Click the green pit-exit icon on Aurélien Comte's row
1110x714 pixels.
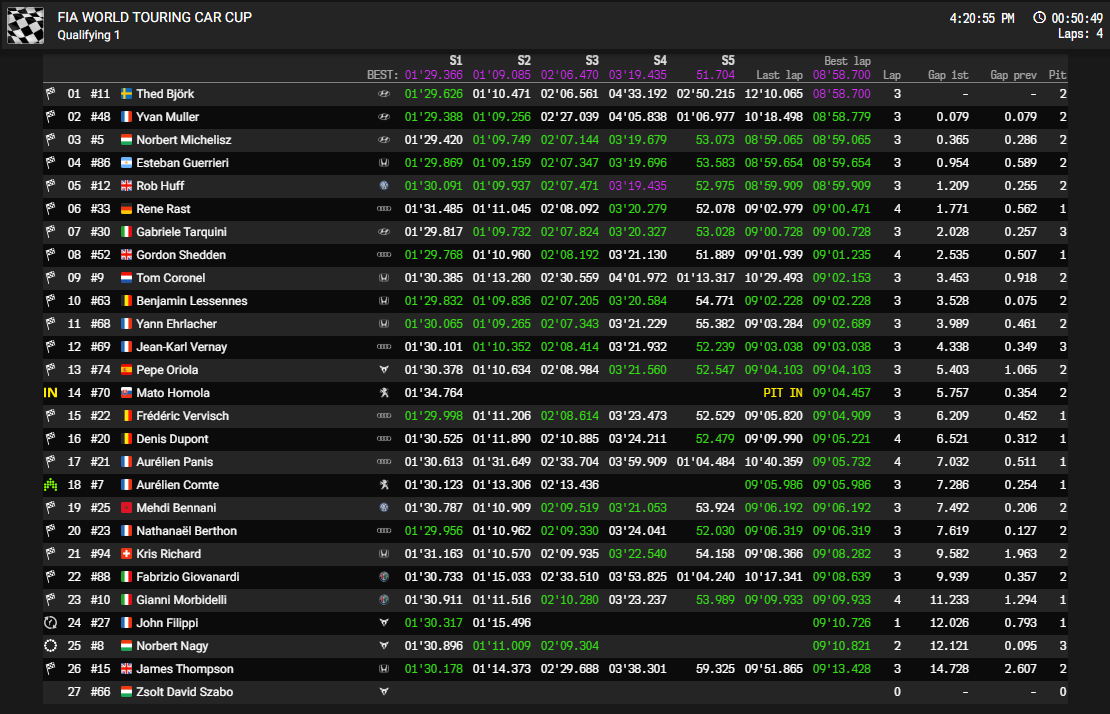pyautogui.click(x=51, y=484)
